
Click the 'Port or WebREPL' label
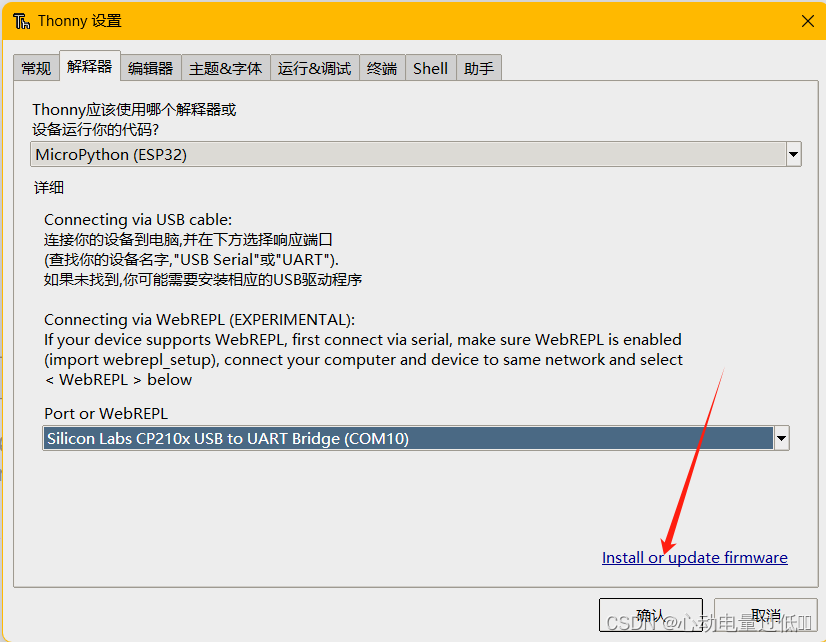click(106, 413)
